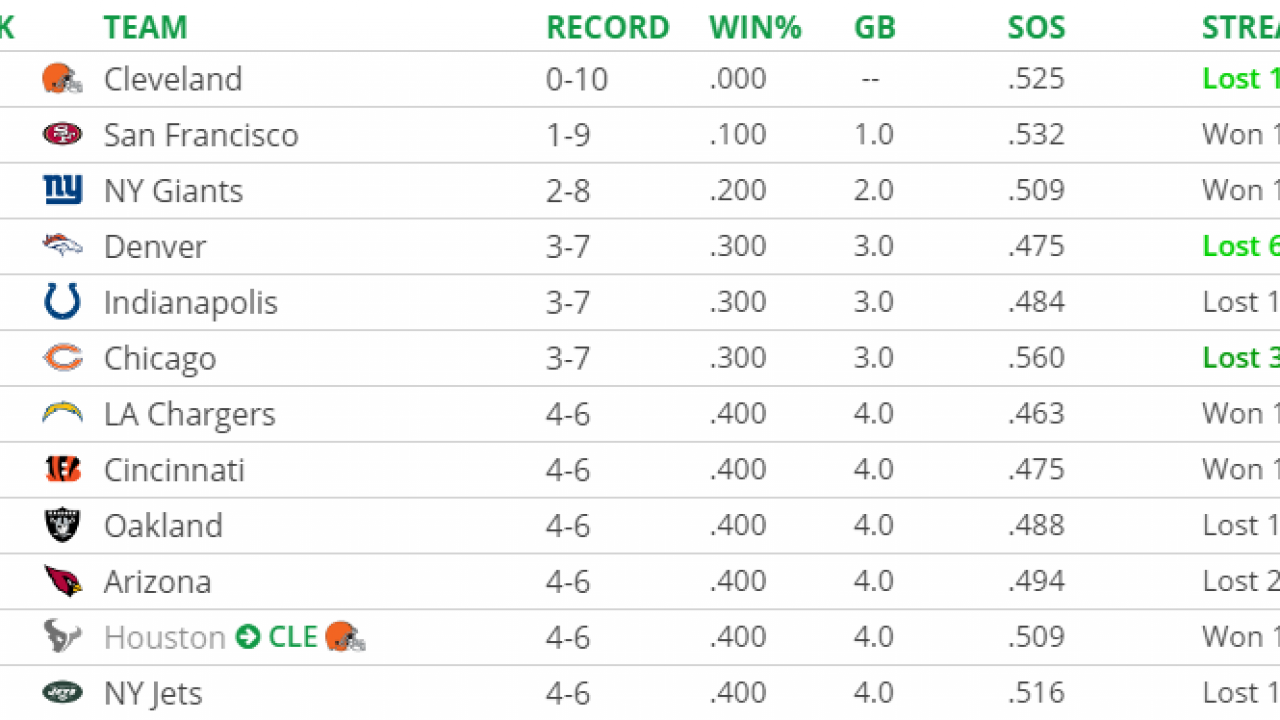Click the LA Chargers bolt logo

point(62,414)
